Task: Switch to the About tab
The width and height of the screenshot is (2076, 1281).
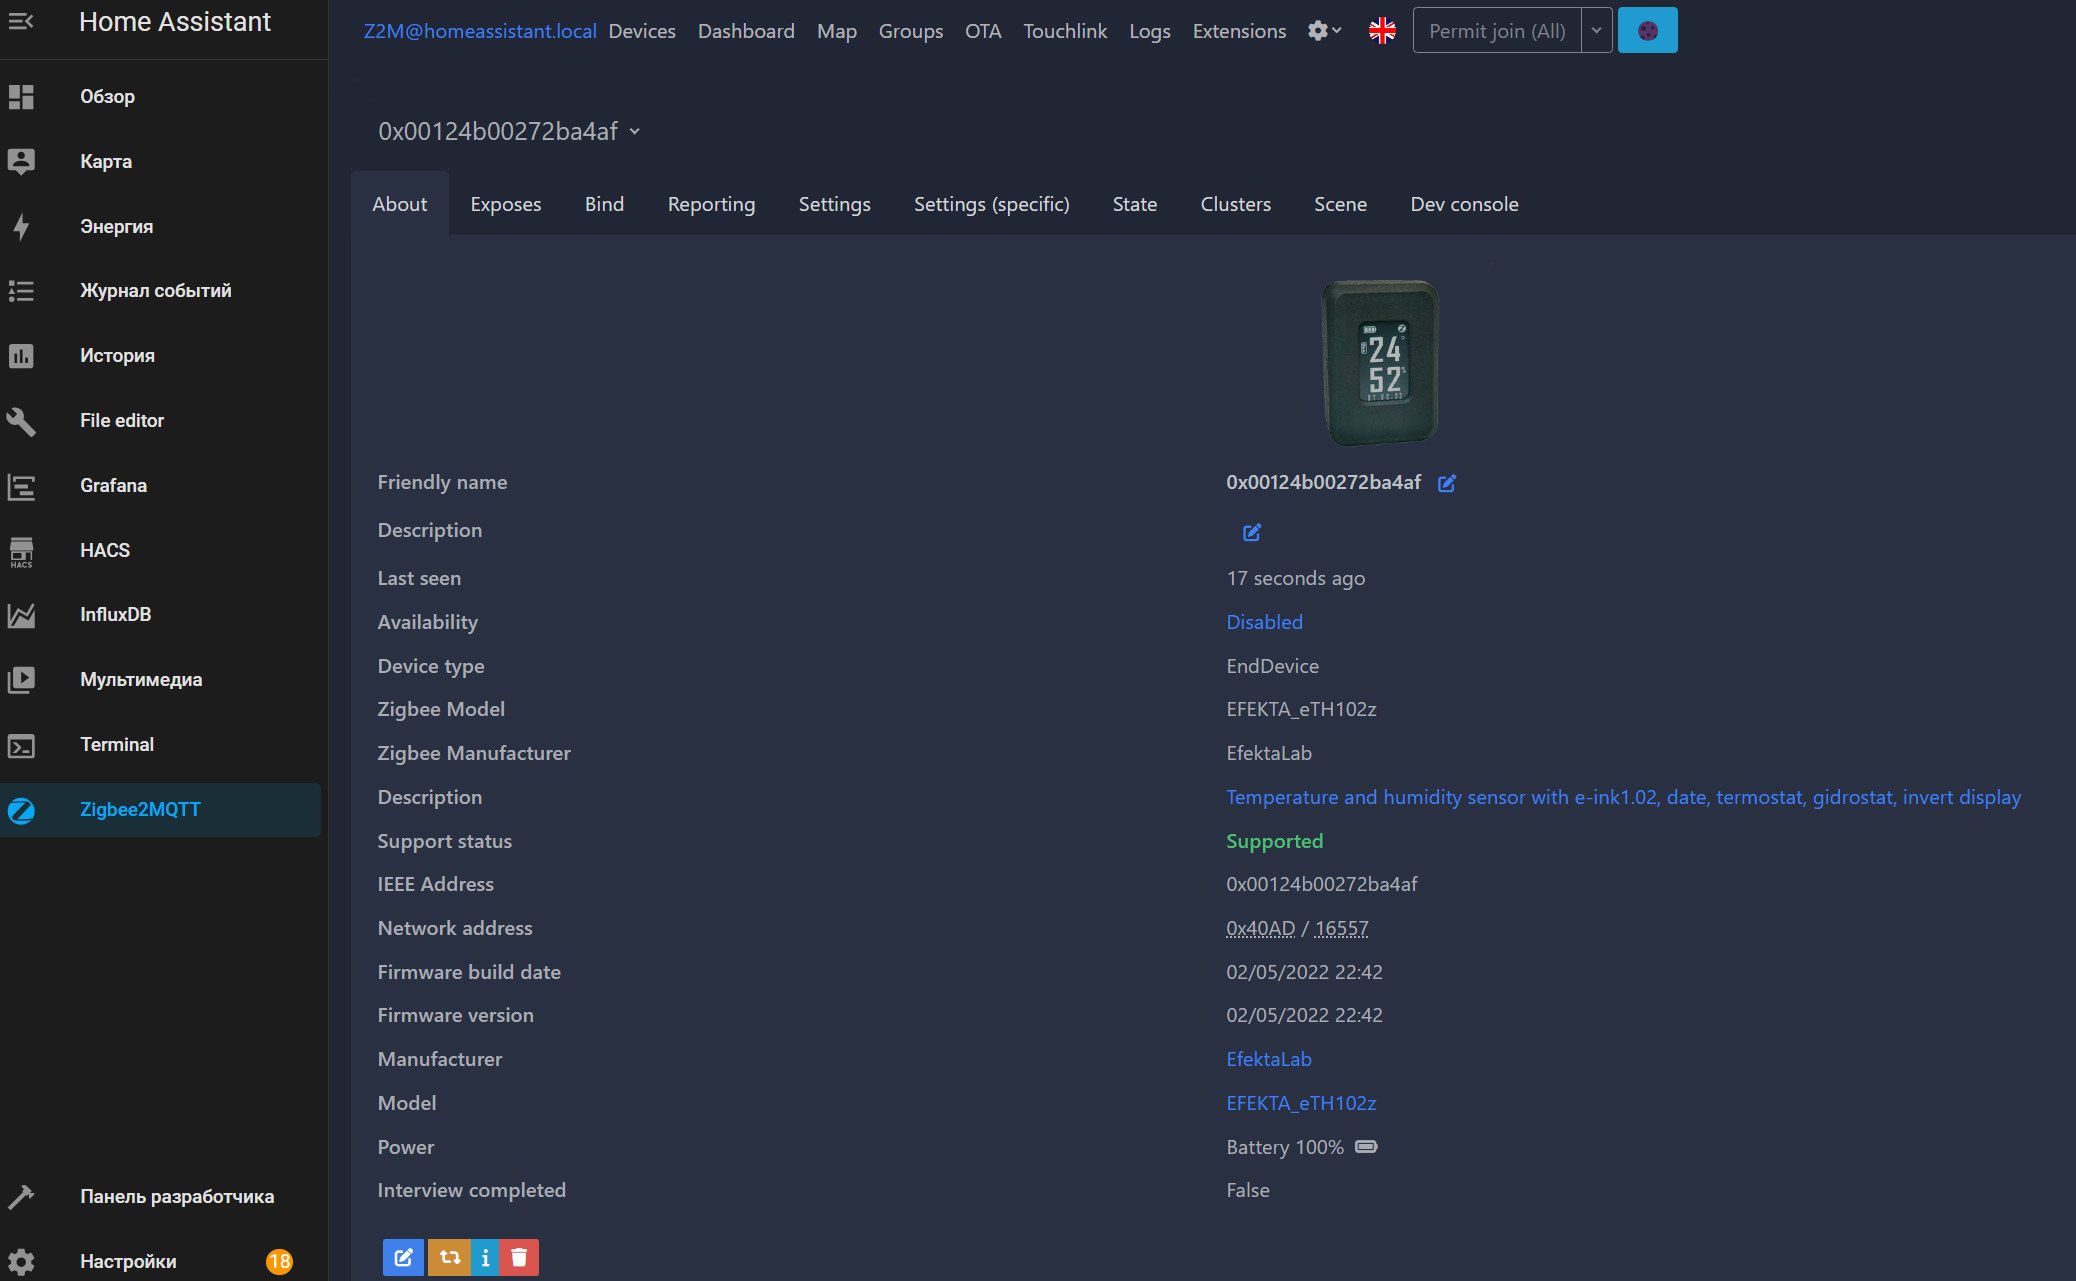Action: pyautogui.click(x=400, y=204)
